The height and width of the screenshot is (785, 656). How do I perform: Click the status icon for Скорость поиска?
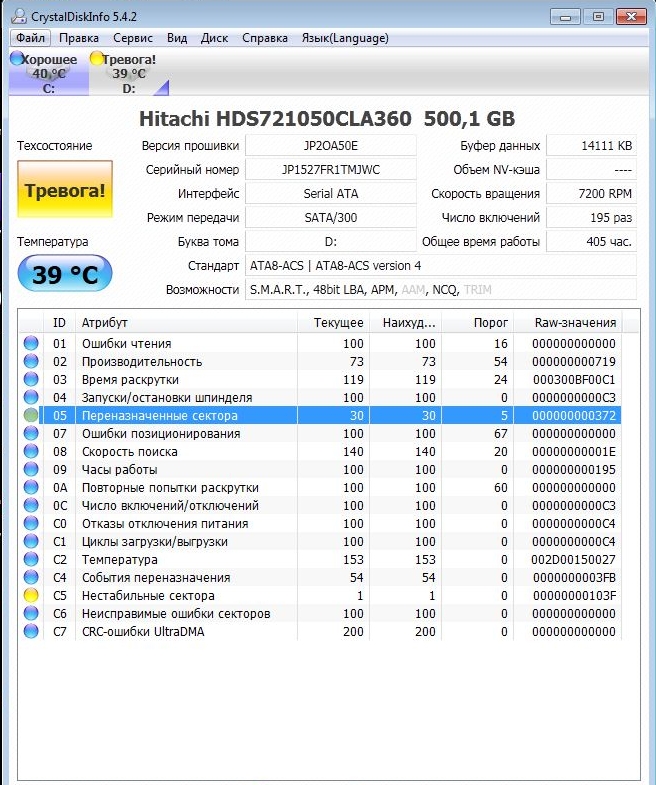[31, 452]
